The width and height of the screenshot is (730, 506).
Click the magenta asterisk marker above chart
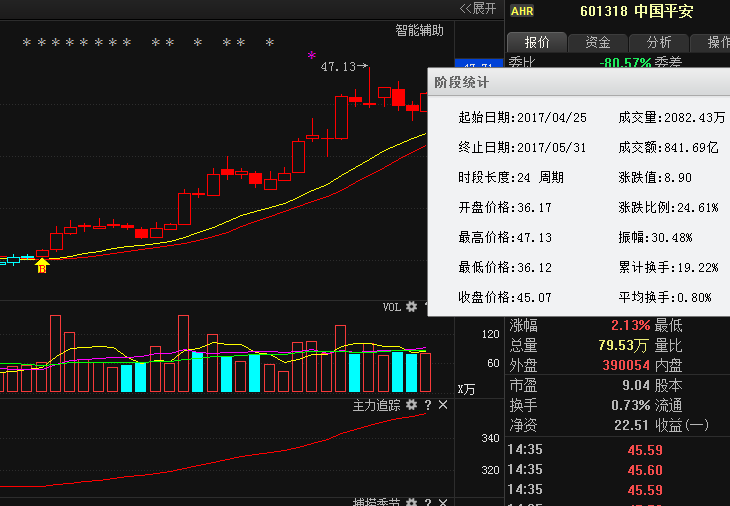(x=311, y=55)
